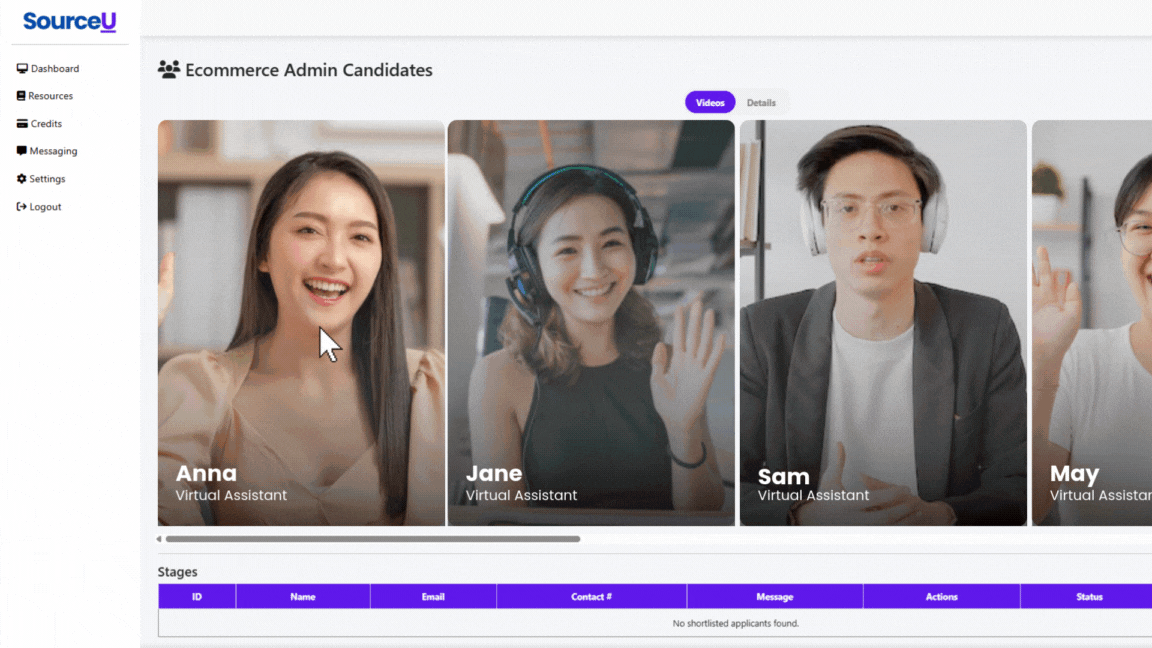This screenshot has width=1152, height=648.
Task: Click the Messaging chat bubble icon
Action: (x=22, y=151)
